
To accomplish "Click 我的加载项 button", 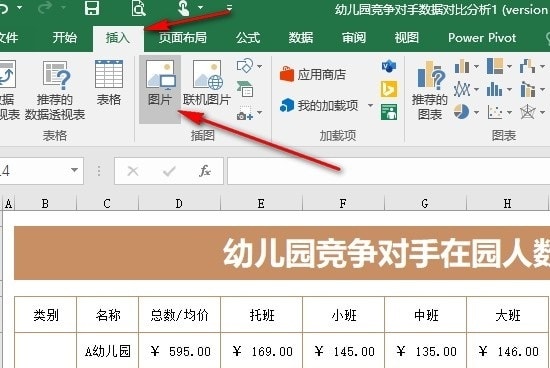I will pos(319,105).
